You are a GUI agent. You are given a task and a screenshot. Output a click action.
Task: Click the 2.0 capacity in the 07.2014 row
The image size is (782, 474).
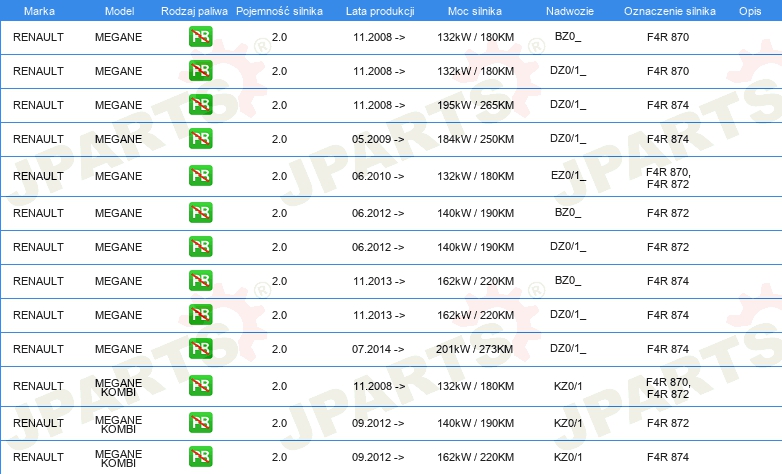[279, 349]
